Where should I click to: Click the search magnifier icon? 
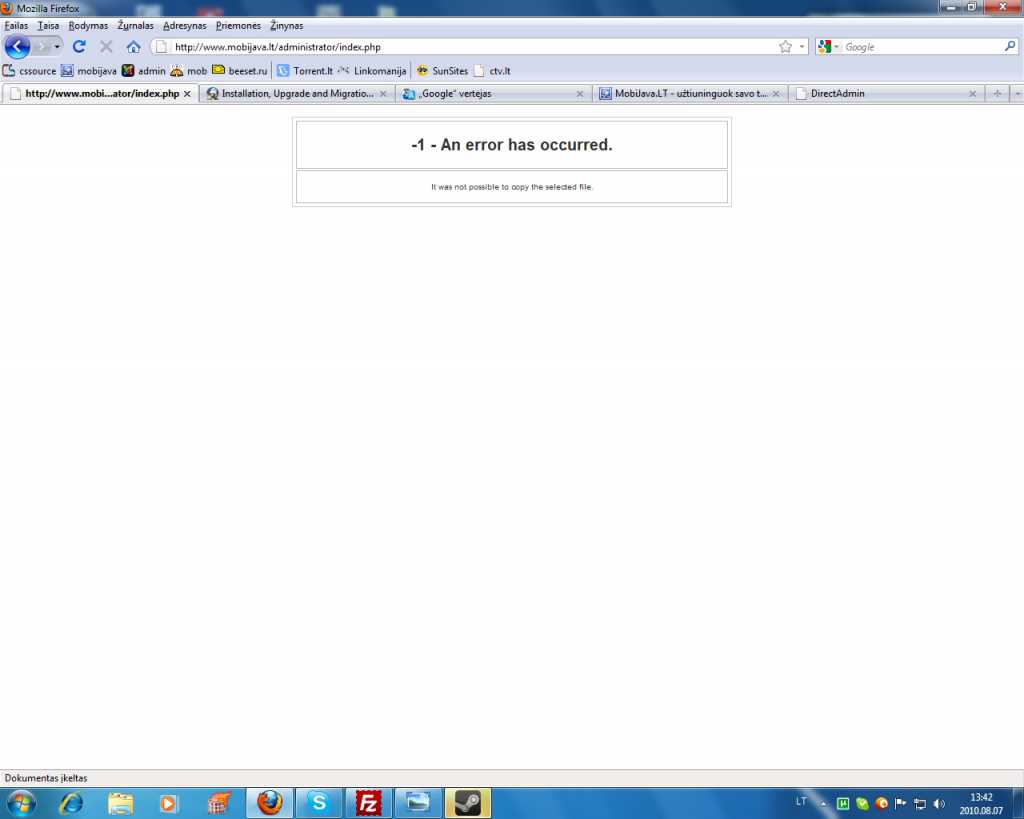point(1010,46)
